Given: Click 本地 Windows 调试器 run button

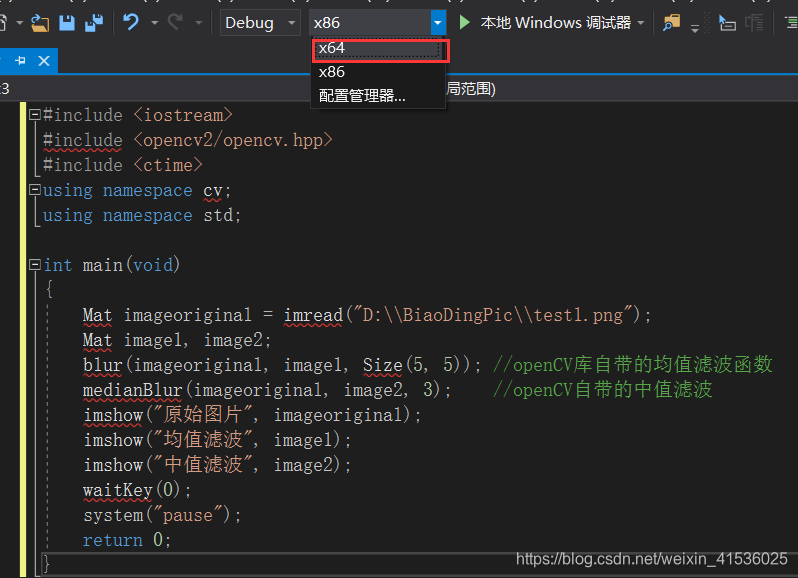Looking at the screenshot, I should 556,23.
